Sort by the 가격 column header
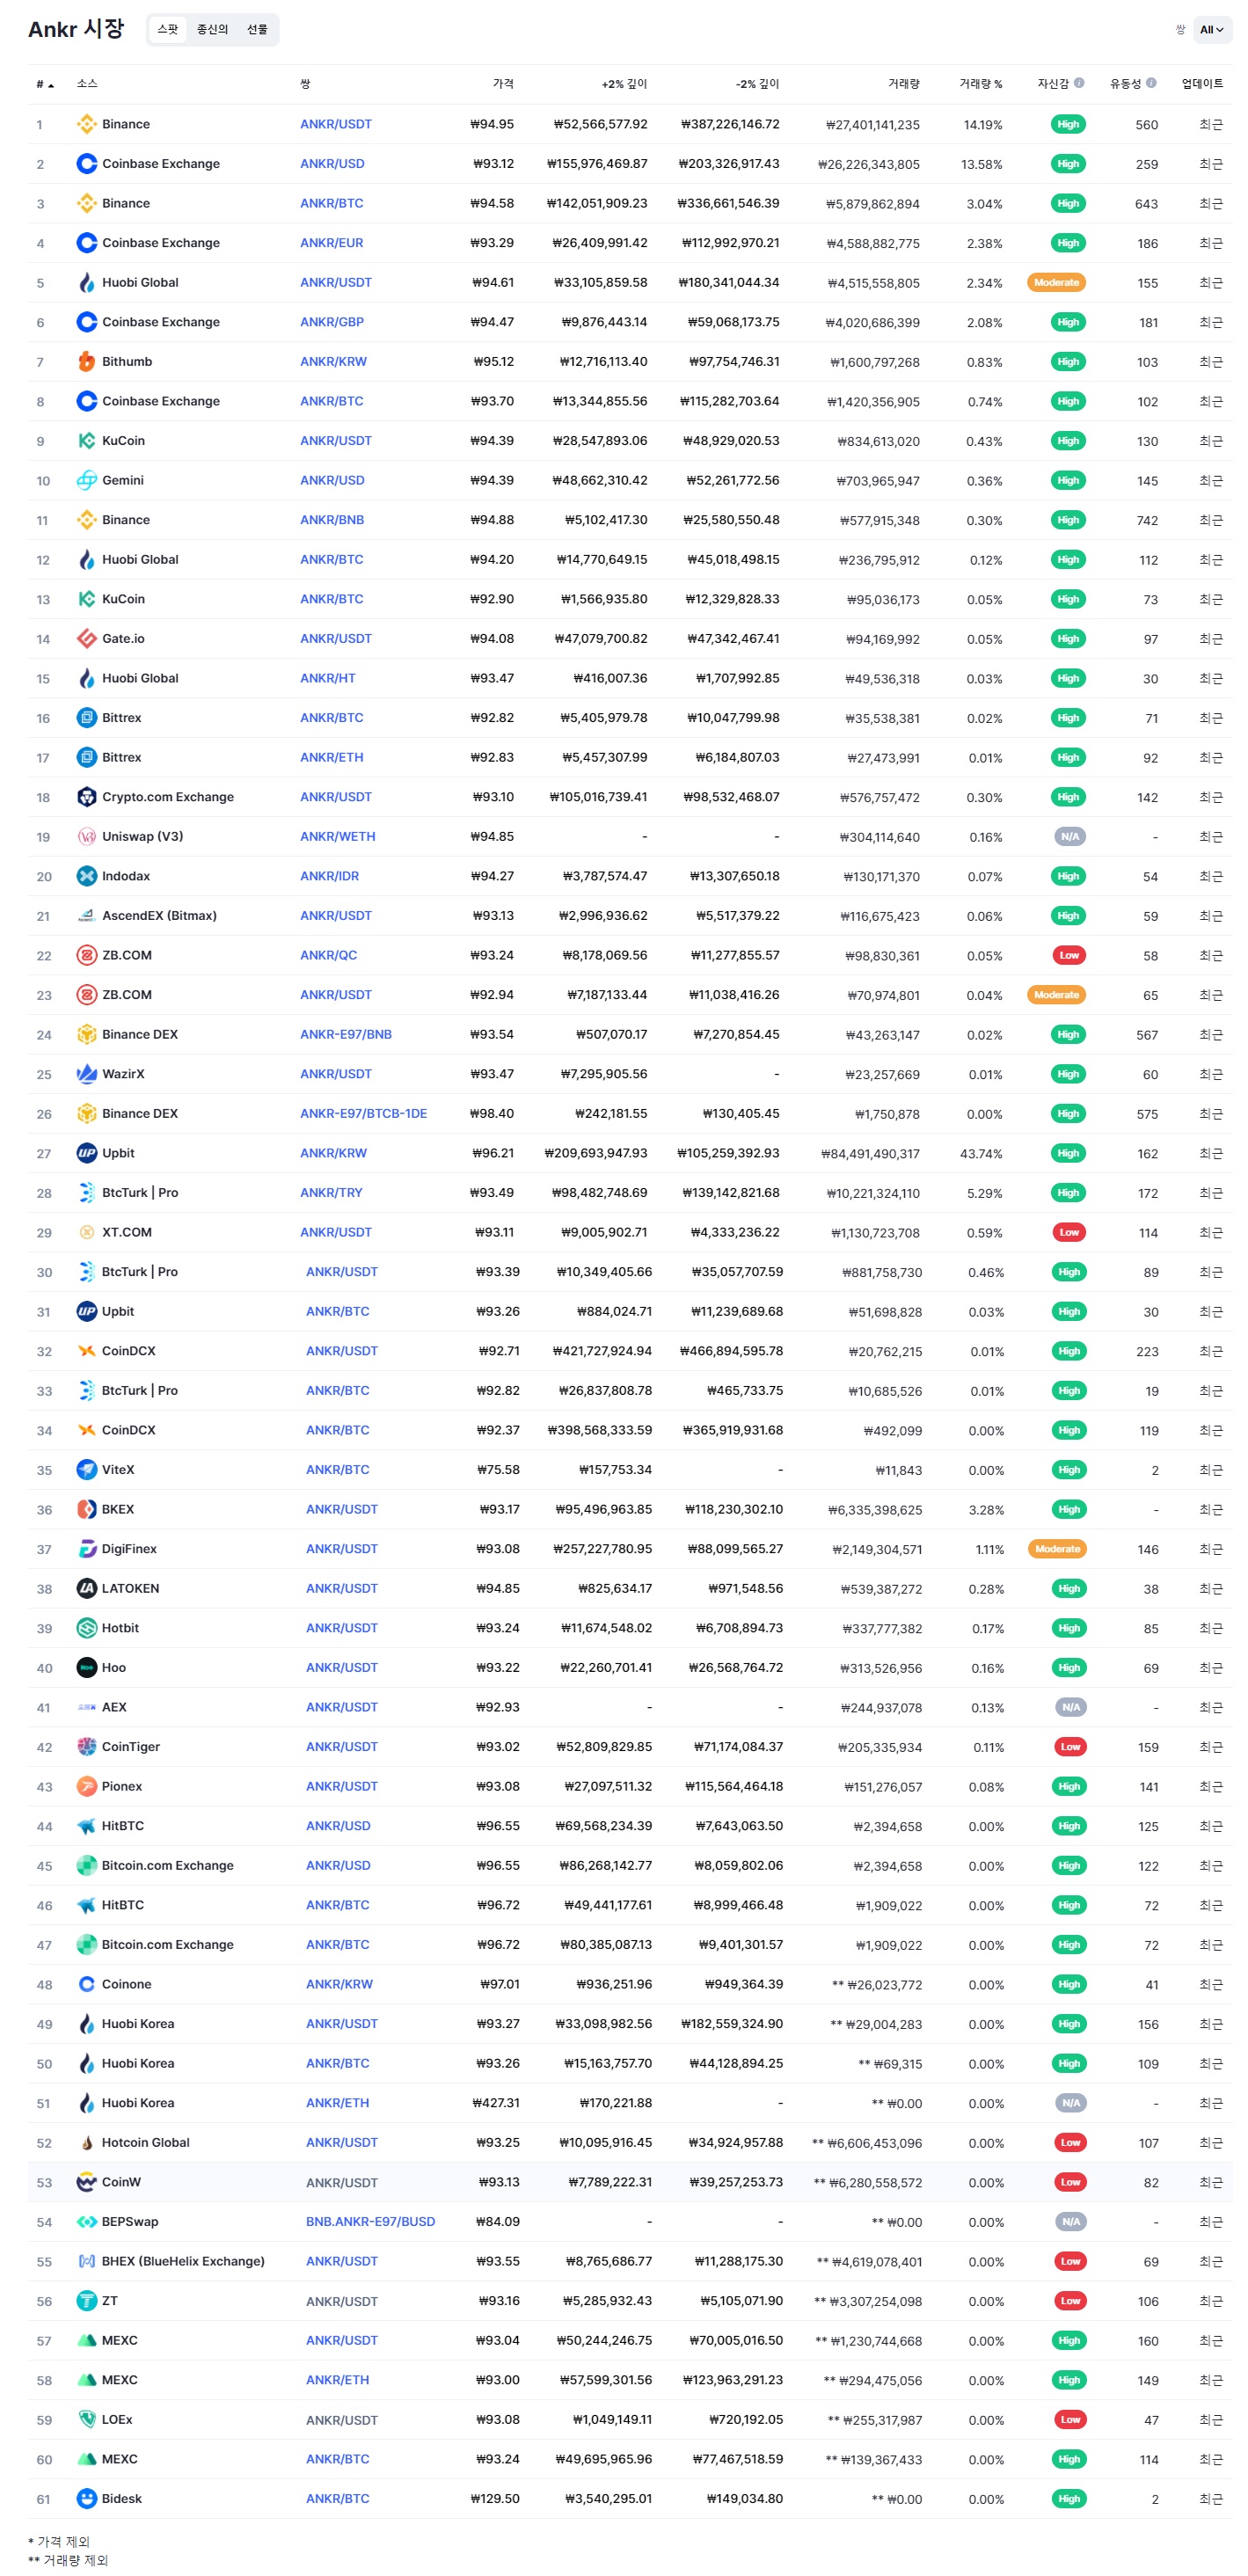Viewport: 1248px width, 2576px height. 503,84
